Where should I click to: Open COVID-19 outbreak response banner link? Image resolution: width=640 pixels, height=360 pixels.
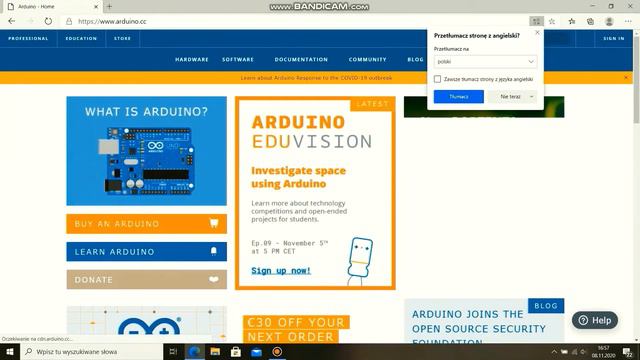pyautogui.click(x=316, y=78)
